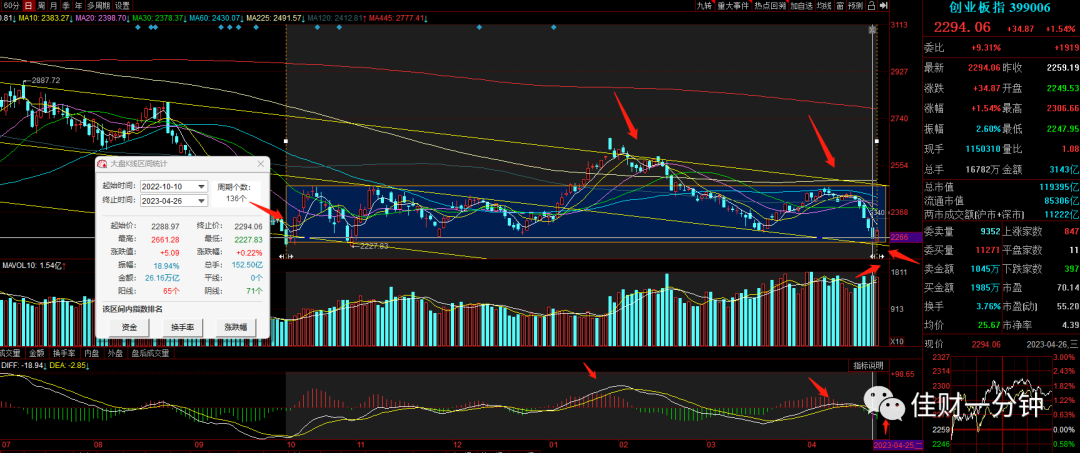Collapse side panel with arrow-bar icon
1080x453 pixels.
[x=885, y=6]
